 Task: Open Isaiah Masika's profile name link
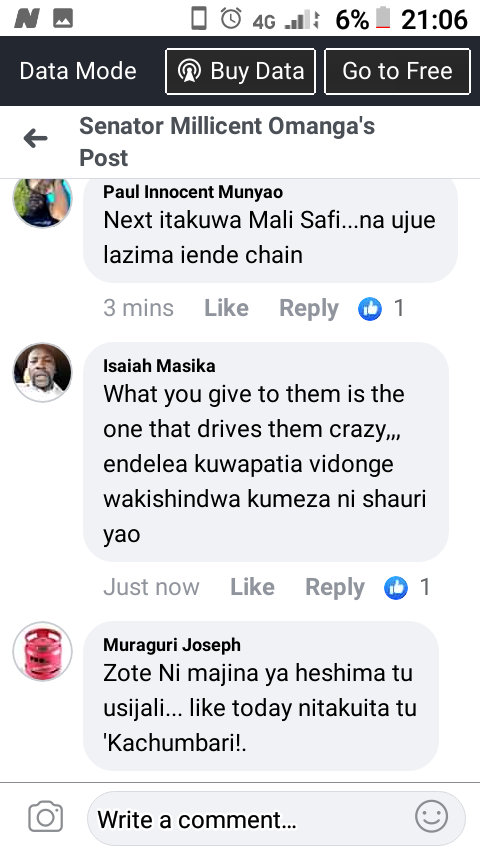point(159,365)
